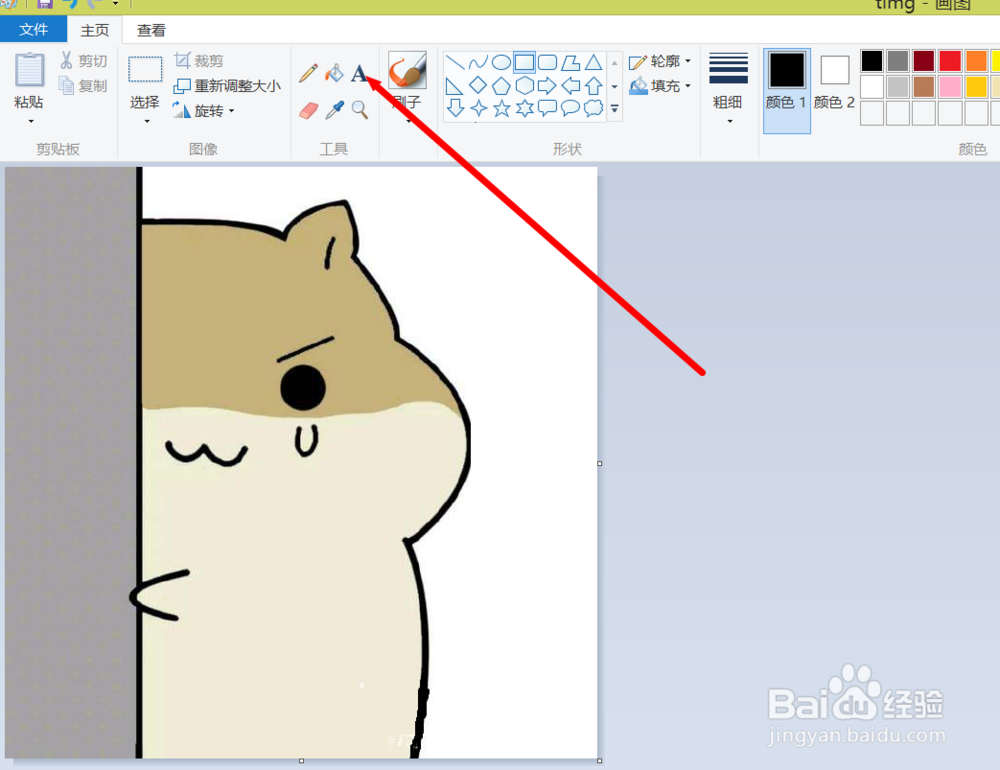The height and width of the screenshot is (770, 1000).
Task: Choose the Up arrow shape
Action: coord(594,85)
